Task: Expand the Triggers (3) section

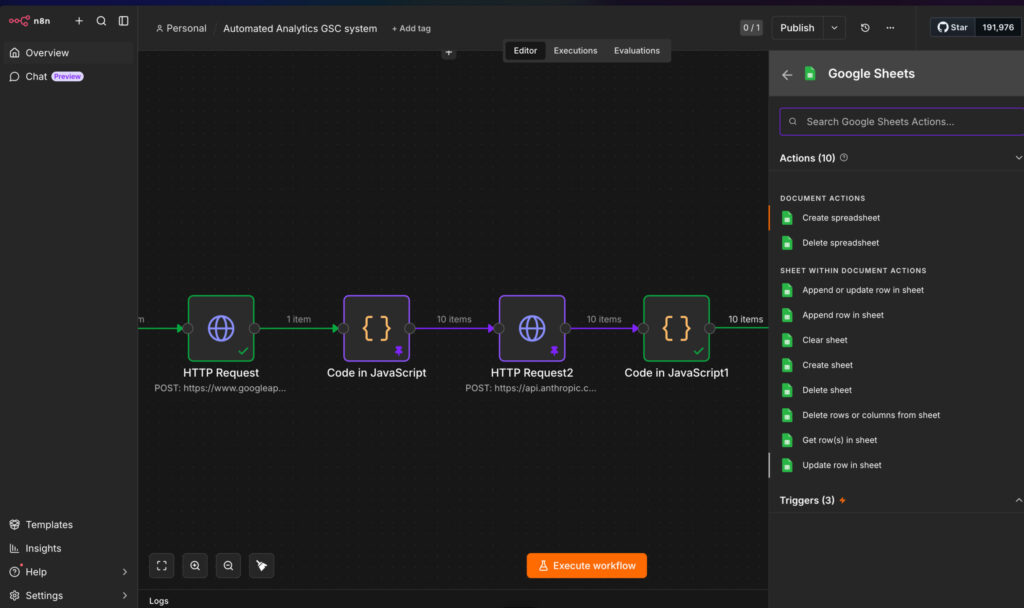Action: [1018, 500]
